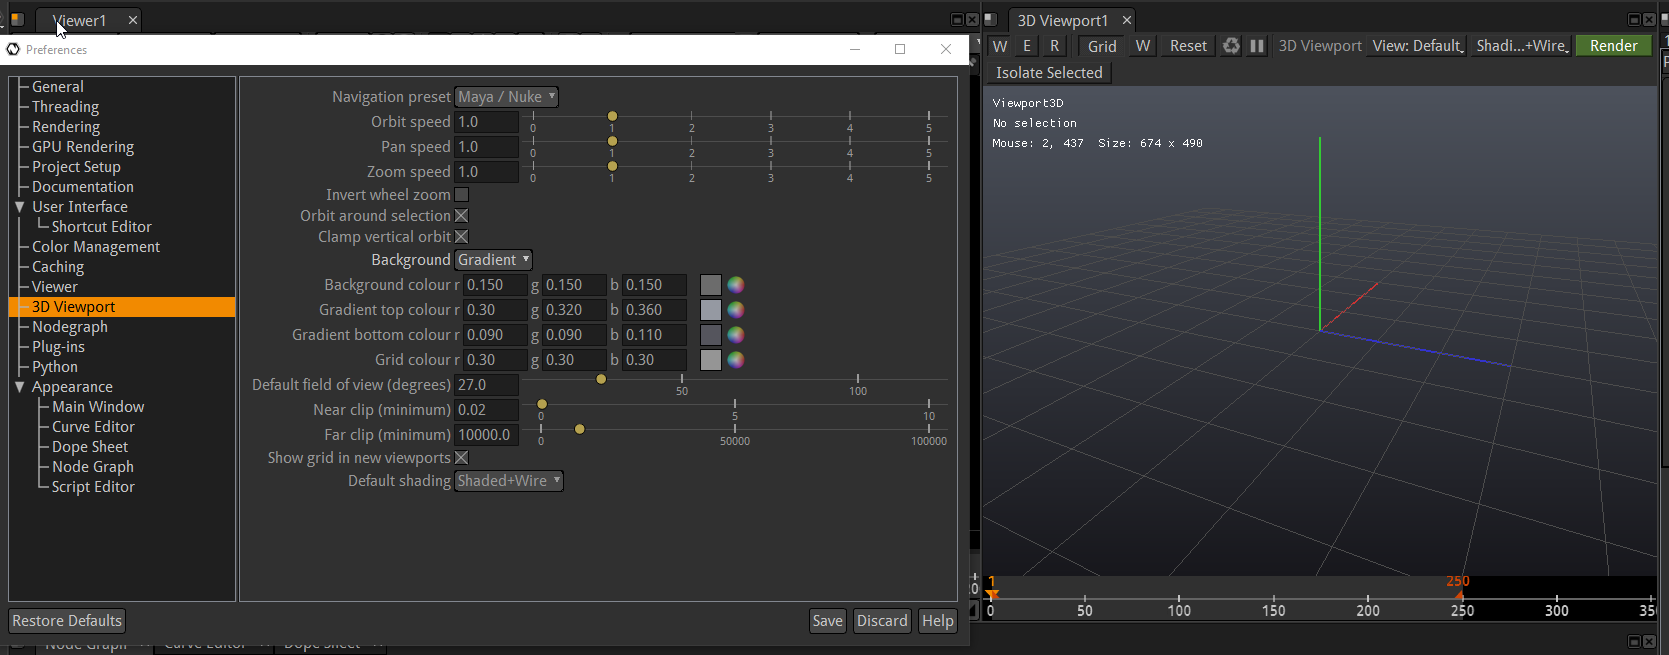Screen dimensions: 1669x655
Task: Click the pane-layout icon left of 3D Viewport1 tab
Action: (x=991, y=19)
